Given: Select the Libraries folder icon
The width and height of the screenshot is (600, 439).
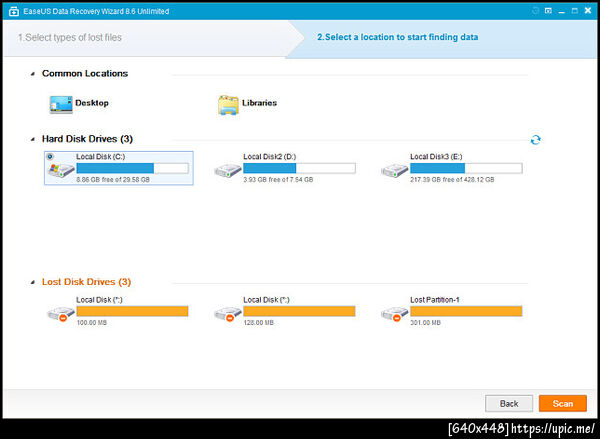Looking at the screenshot, I should [x=228, y=105].
